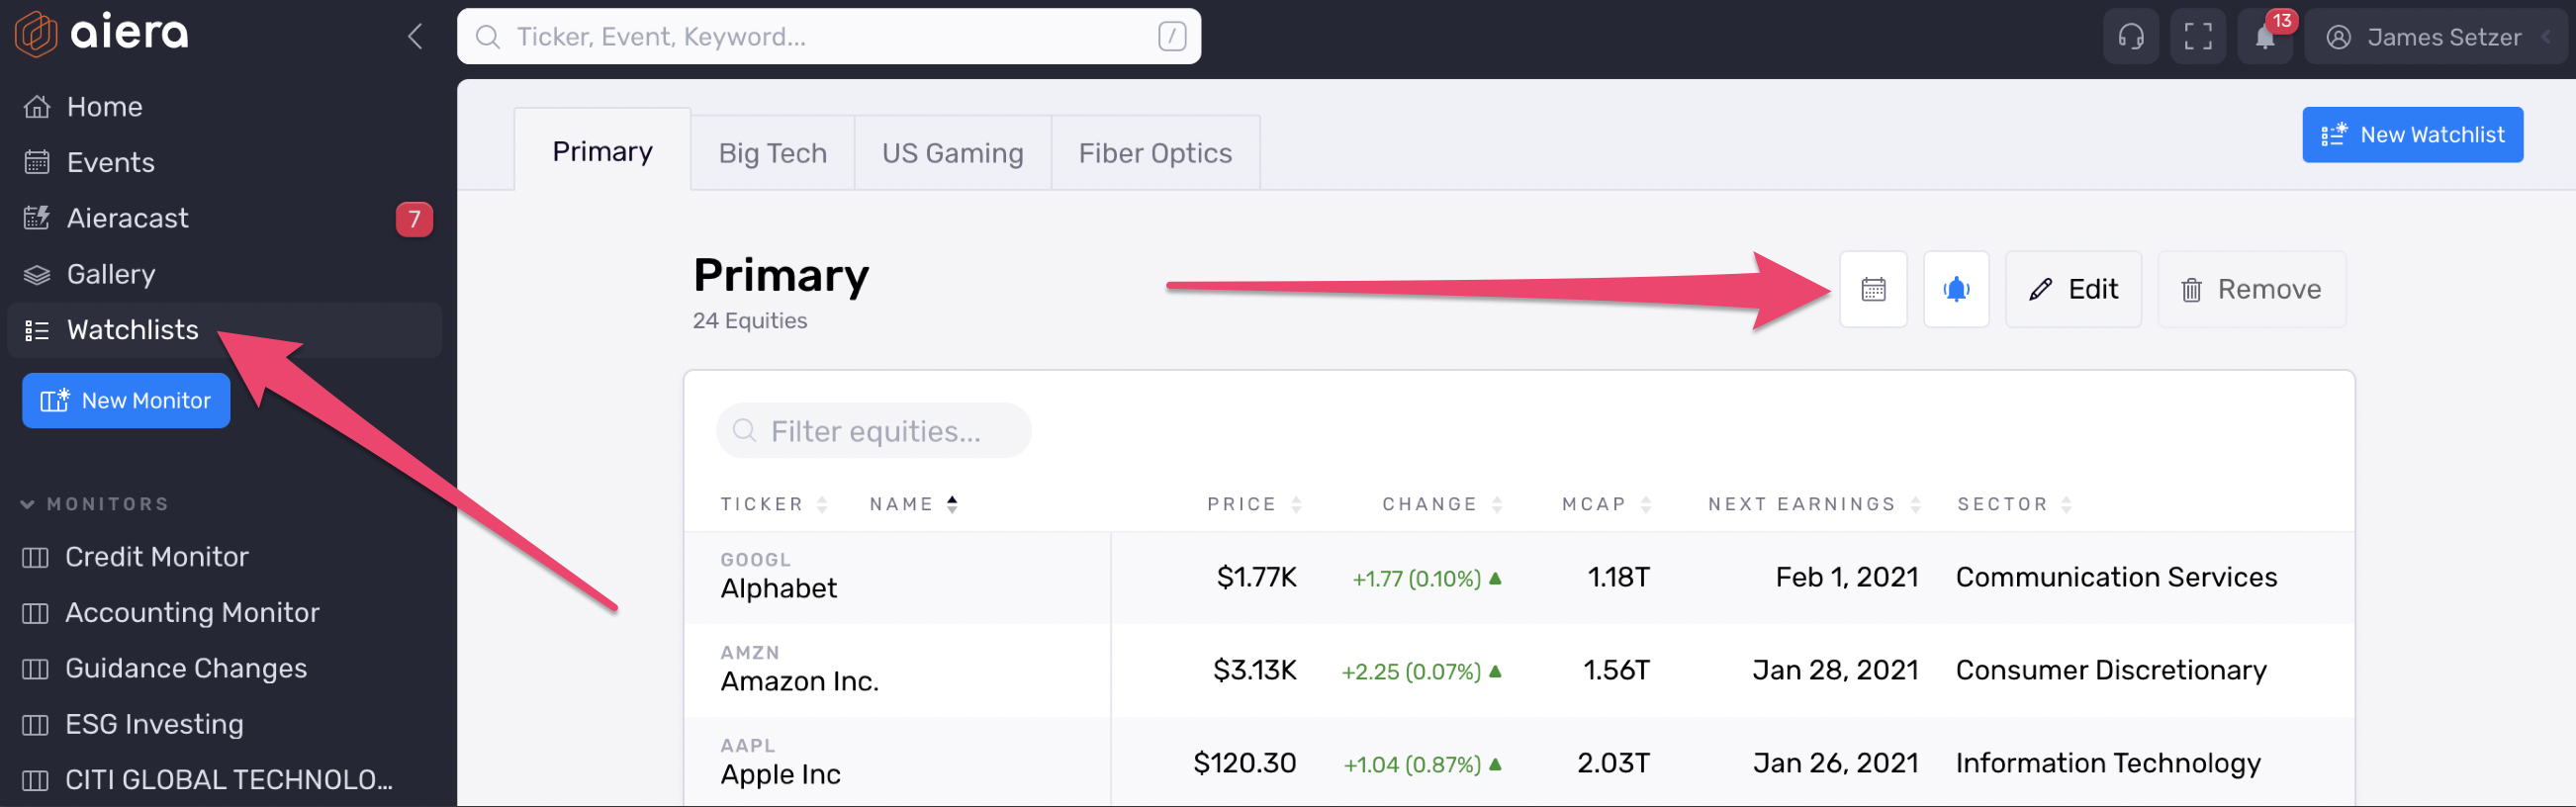Click the search magnifier icon
2576x807 pixels.
487,37
